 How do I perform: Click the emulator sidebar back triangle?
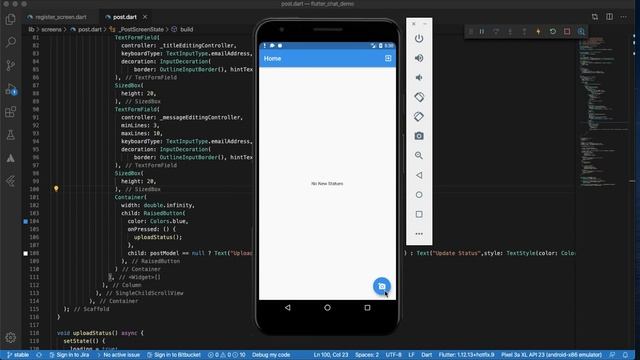[x=419, y=175]
